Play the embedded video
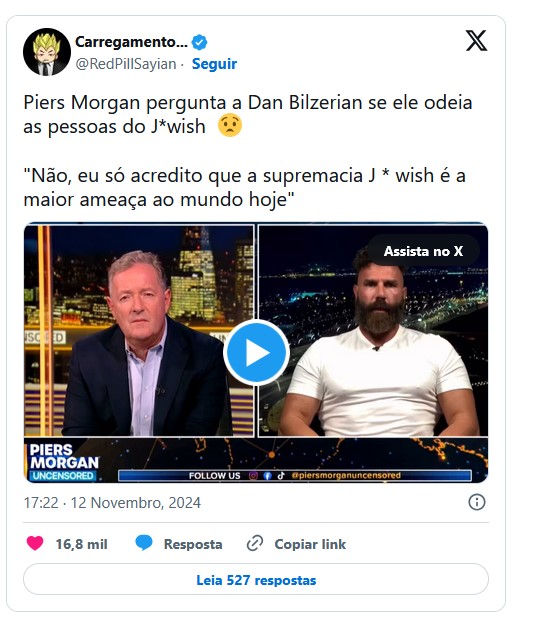537x617 pixels. tap(257, 353)
